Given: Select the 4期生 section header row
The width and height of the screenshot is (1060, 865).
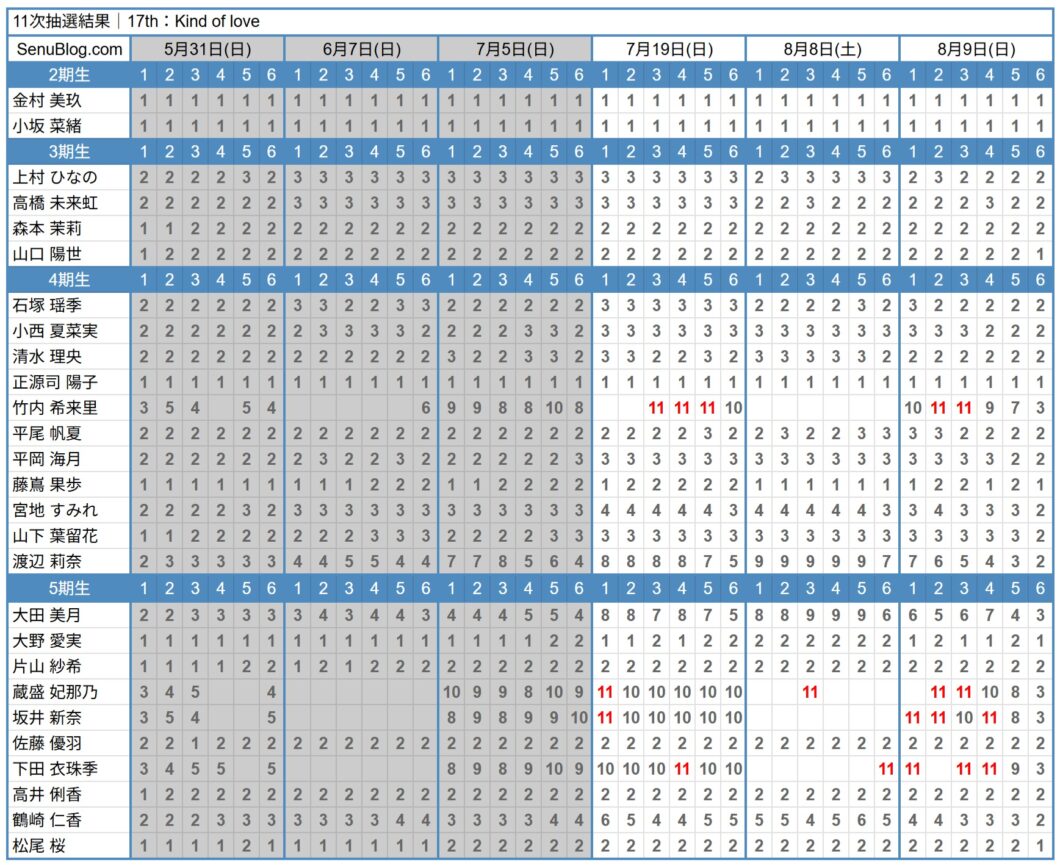Looking at the screenshot, I should click(x=530, y=280).
